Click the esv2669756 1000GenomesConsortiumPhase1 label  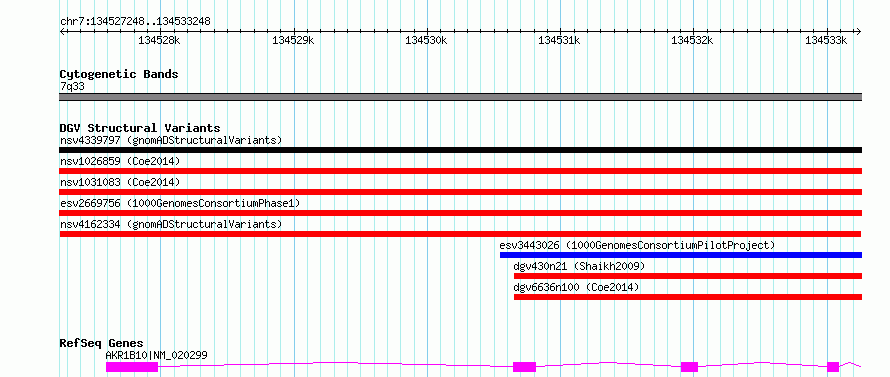(x=180, y=203)
